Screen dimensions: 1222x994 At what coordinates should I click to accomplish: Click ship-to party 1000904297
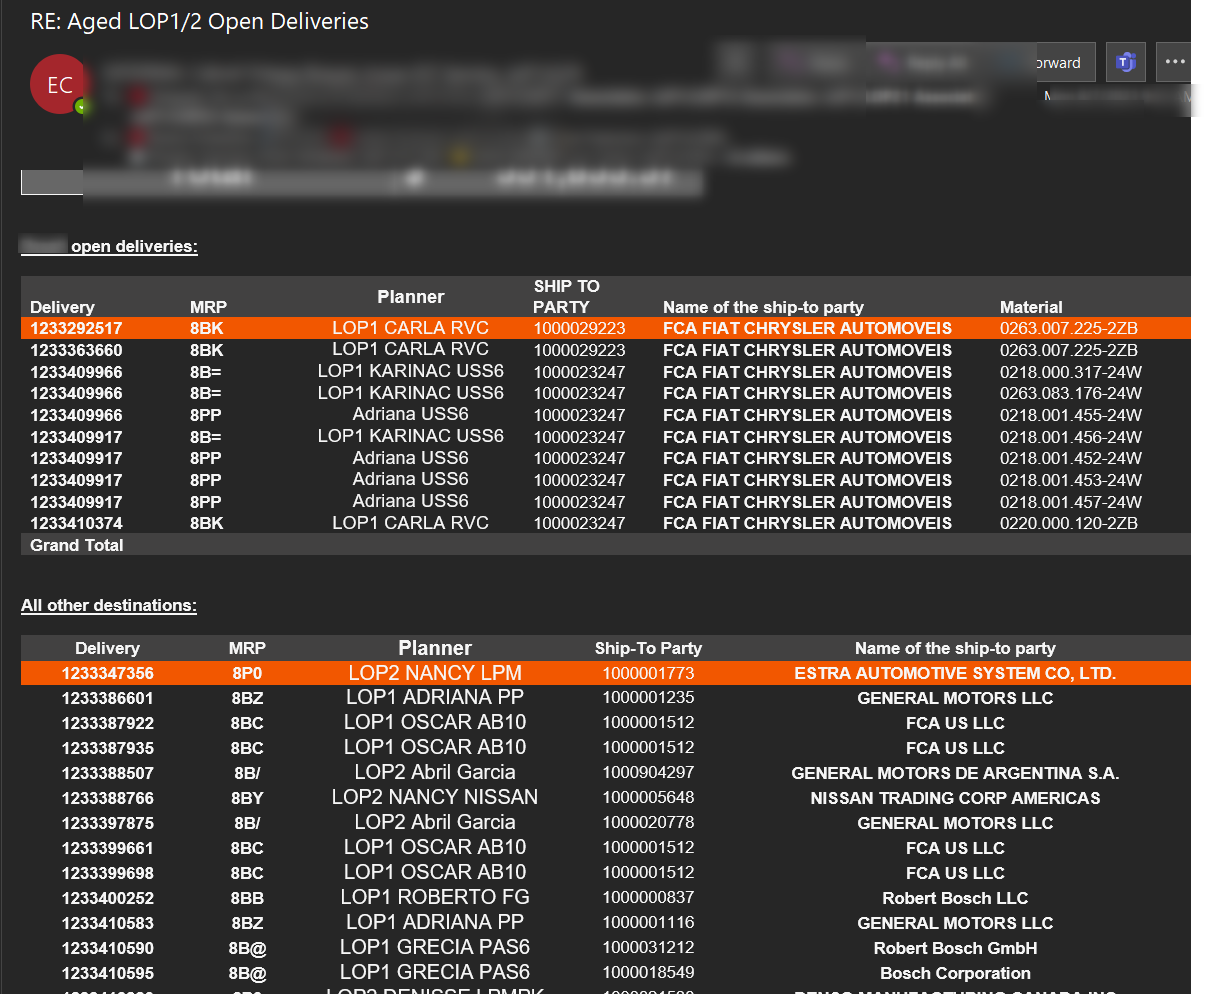[648, 773]
